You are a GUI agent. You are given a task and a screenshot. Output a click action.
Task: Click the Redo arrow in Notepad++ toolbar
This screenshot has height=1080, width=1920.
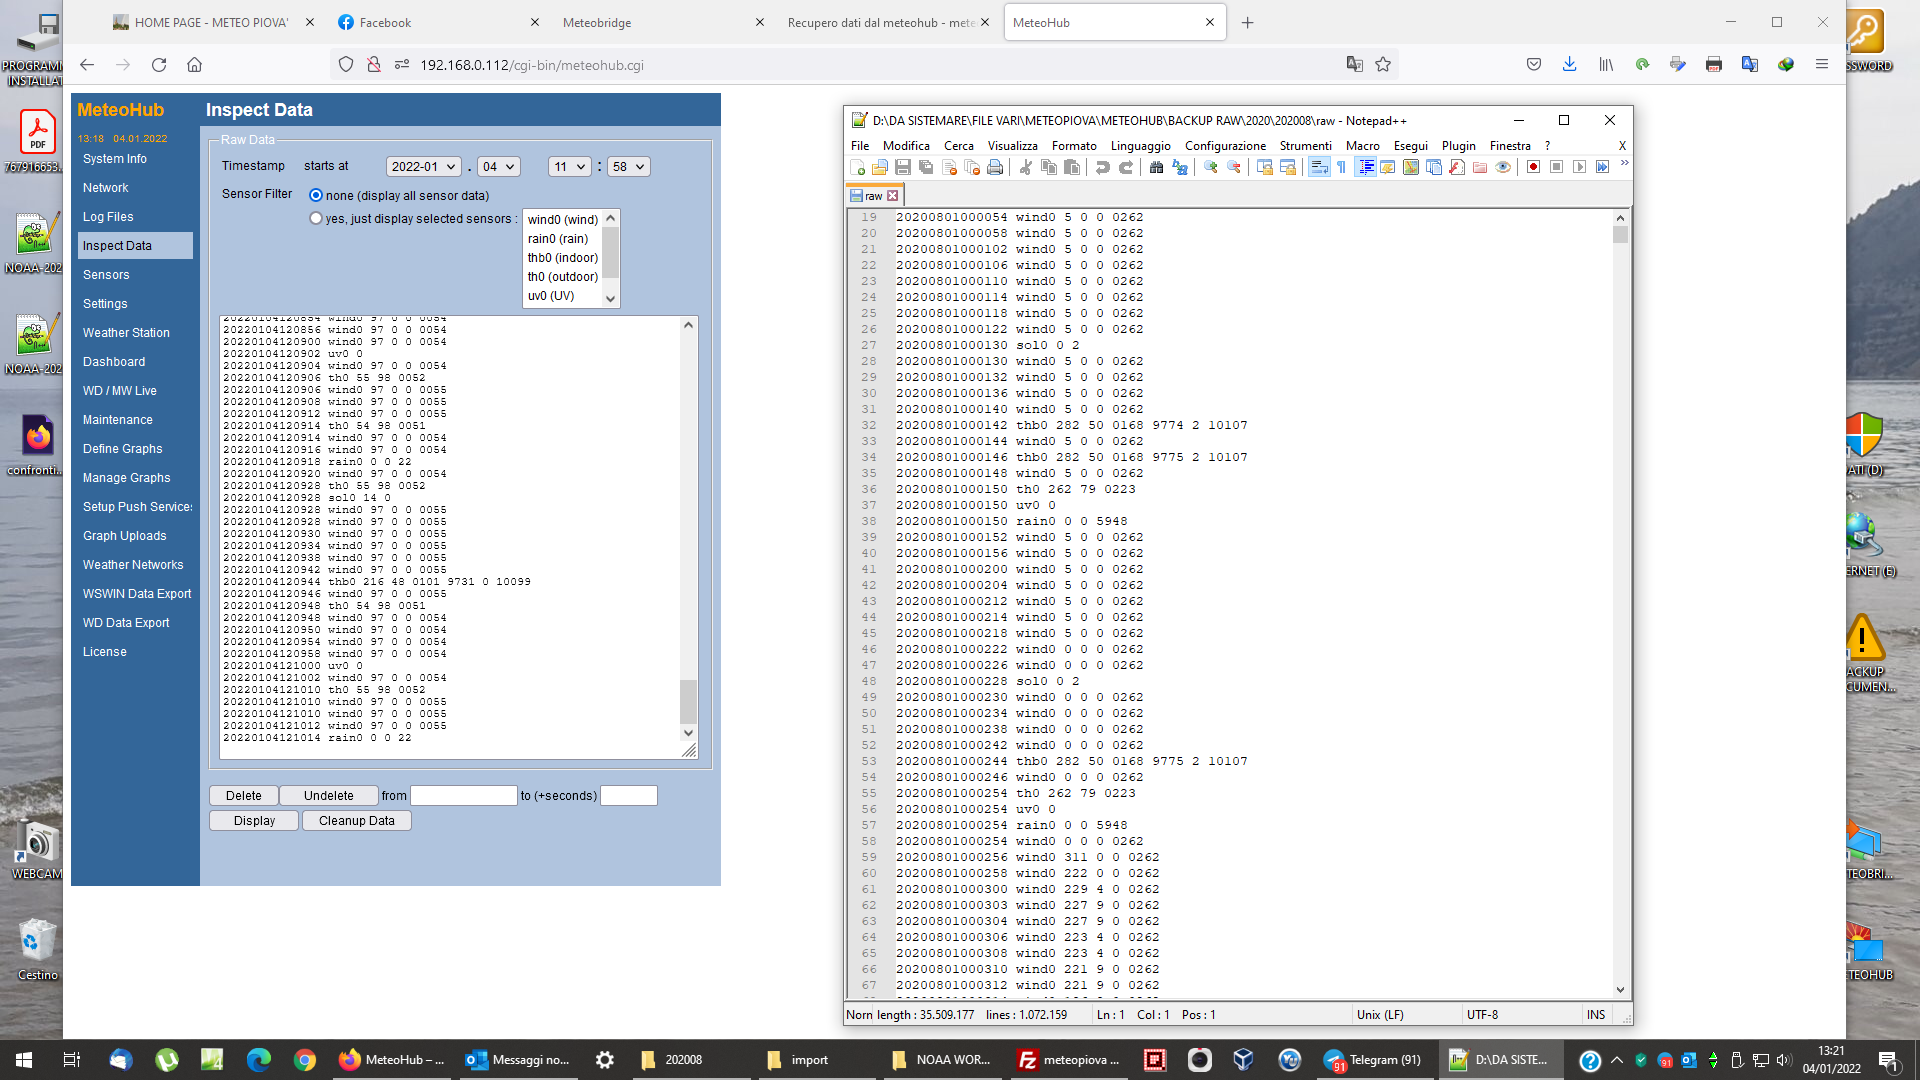click(1125, 167)
